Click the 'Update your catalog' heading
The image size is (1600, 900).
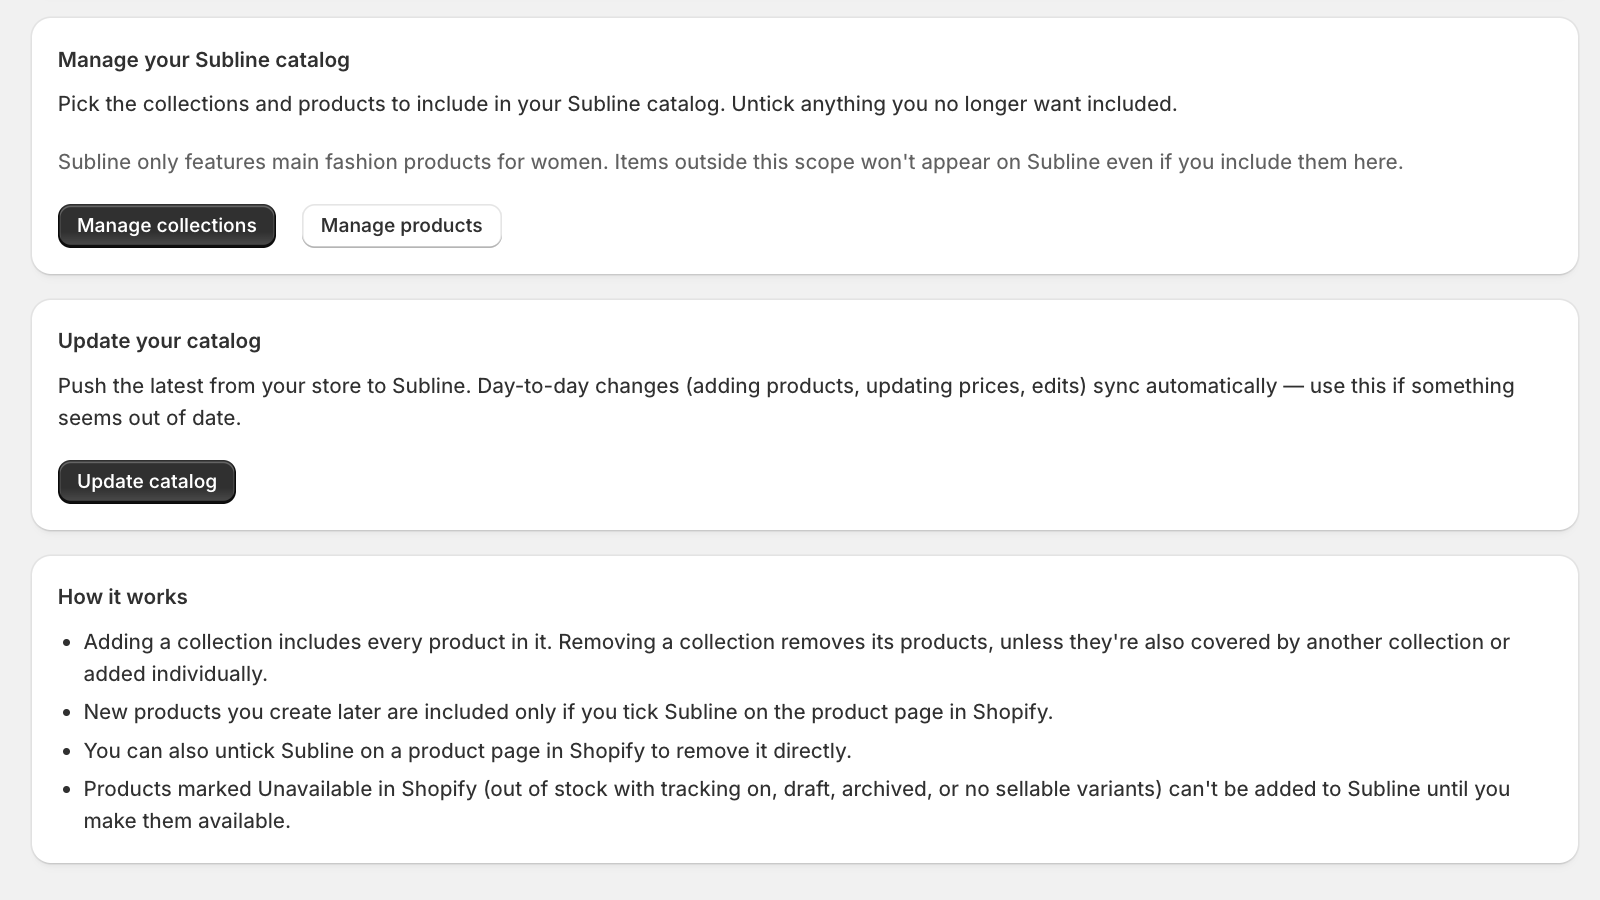point(159,341)
